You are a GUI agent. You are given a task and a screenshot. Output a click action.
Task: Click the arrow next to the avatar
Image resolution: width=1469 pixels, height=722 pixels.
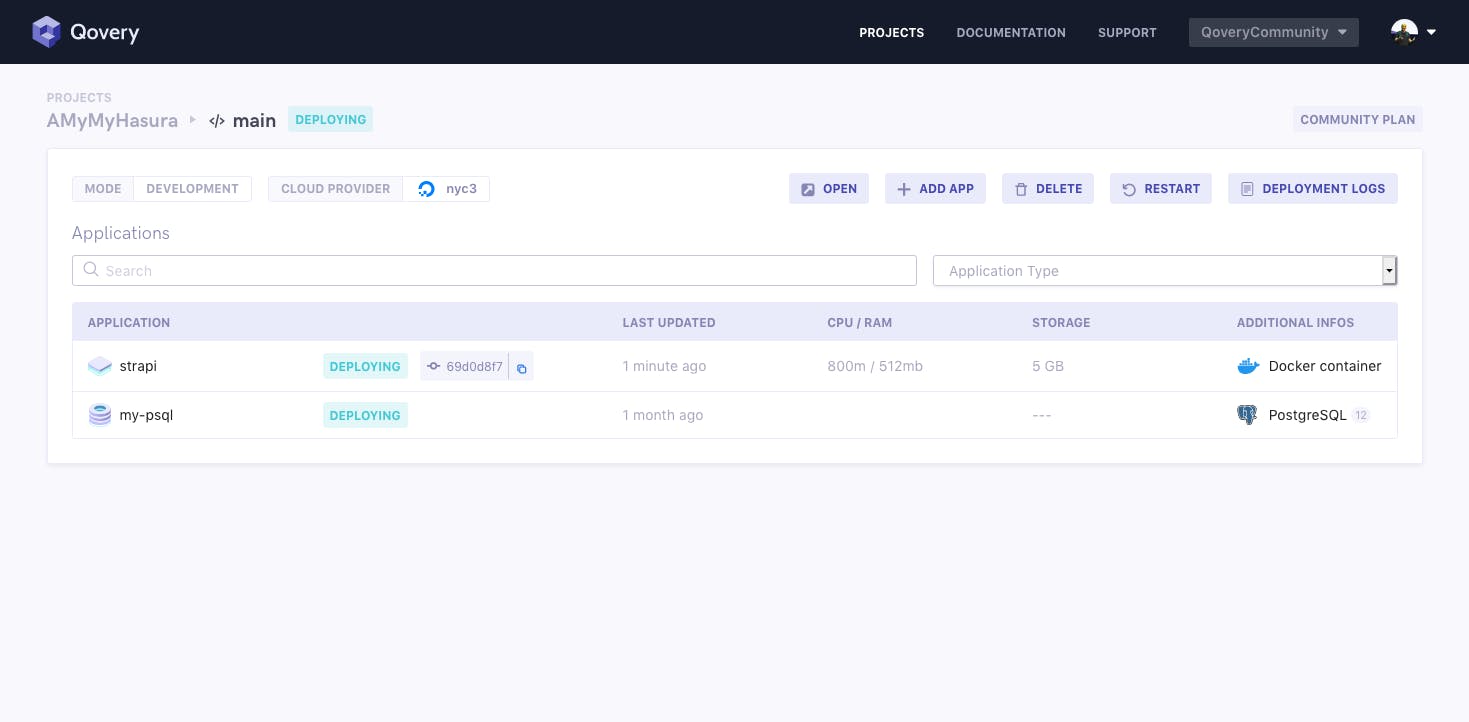(x=1431, y=32)
